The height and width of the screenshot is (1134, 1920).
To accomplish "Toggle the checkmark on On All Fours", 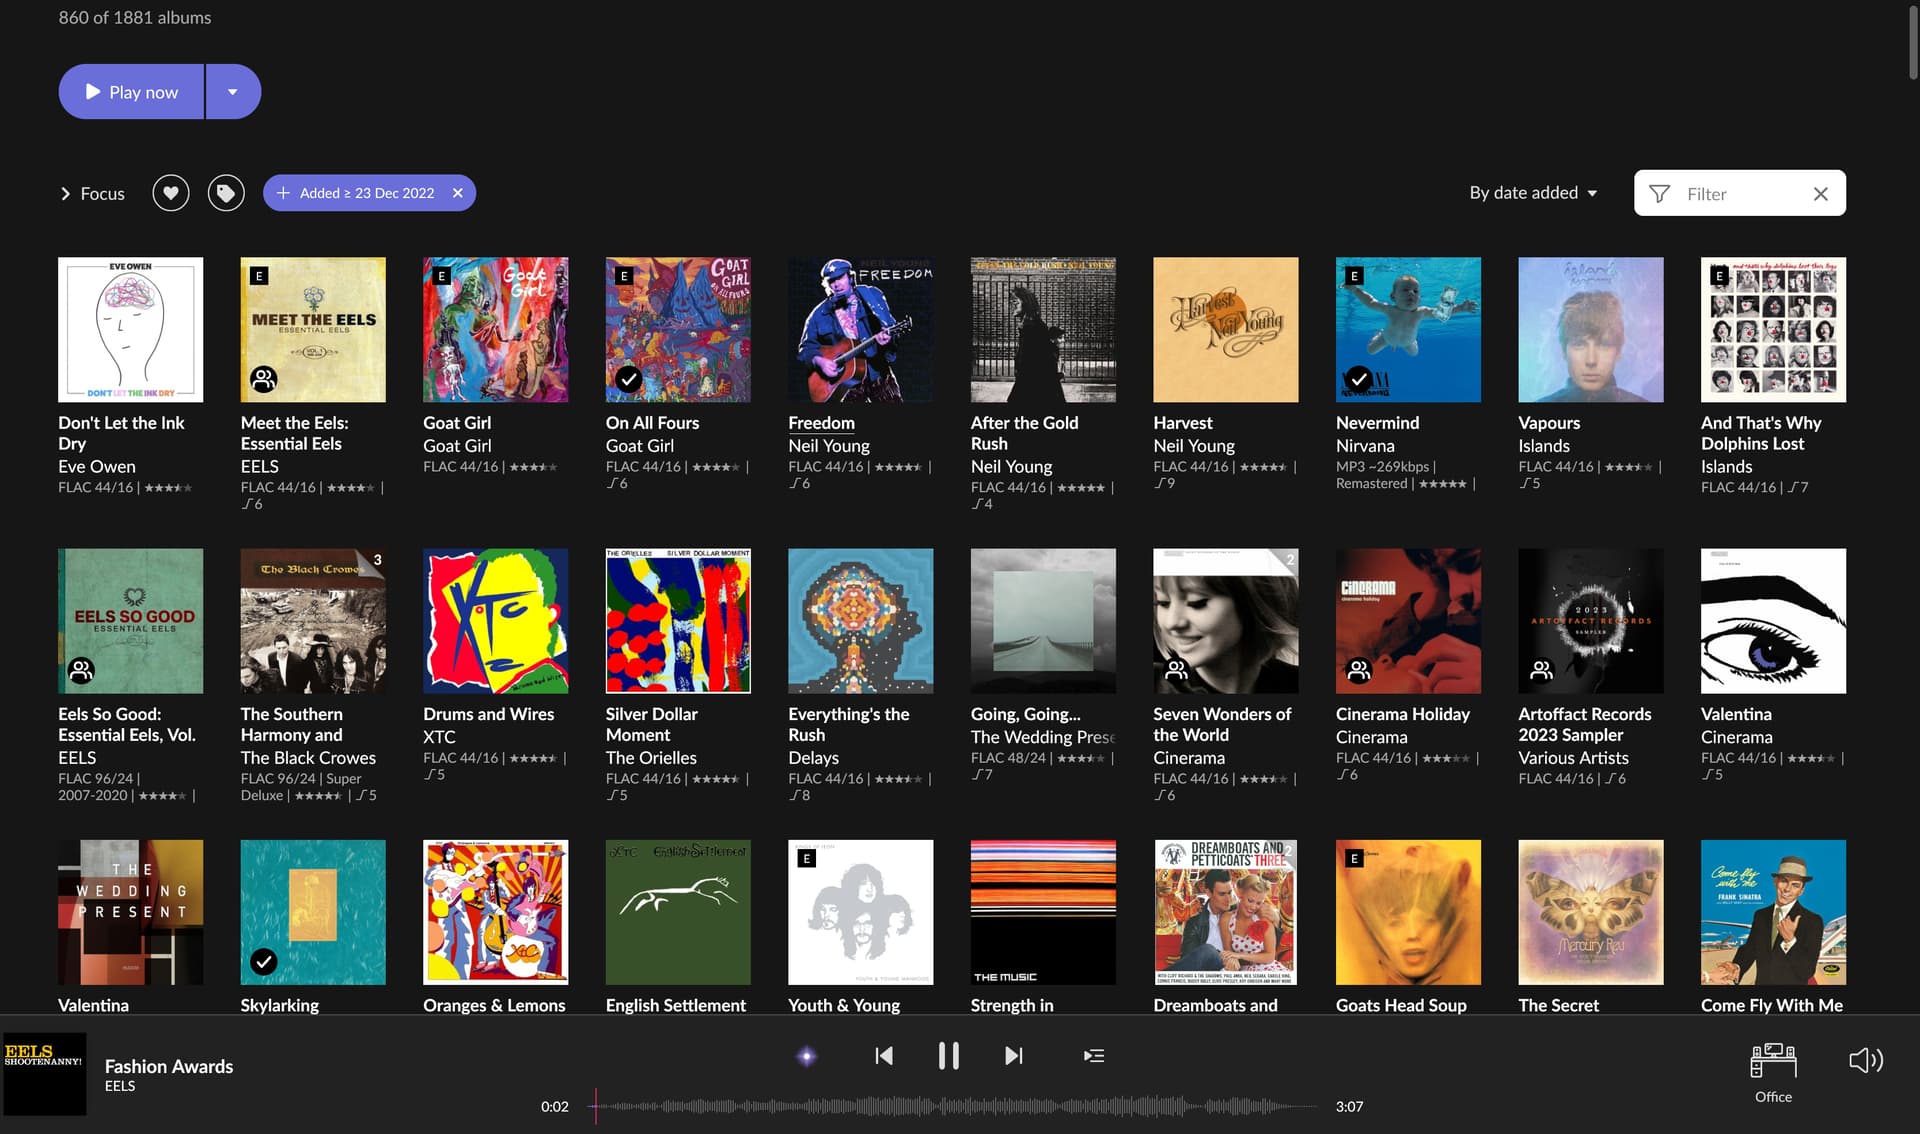I will coord(628,379).
